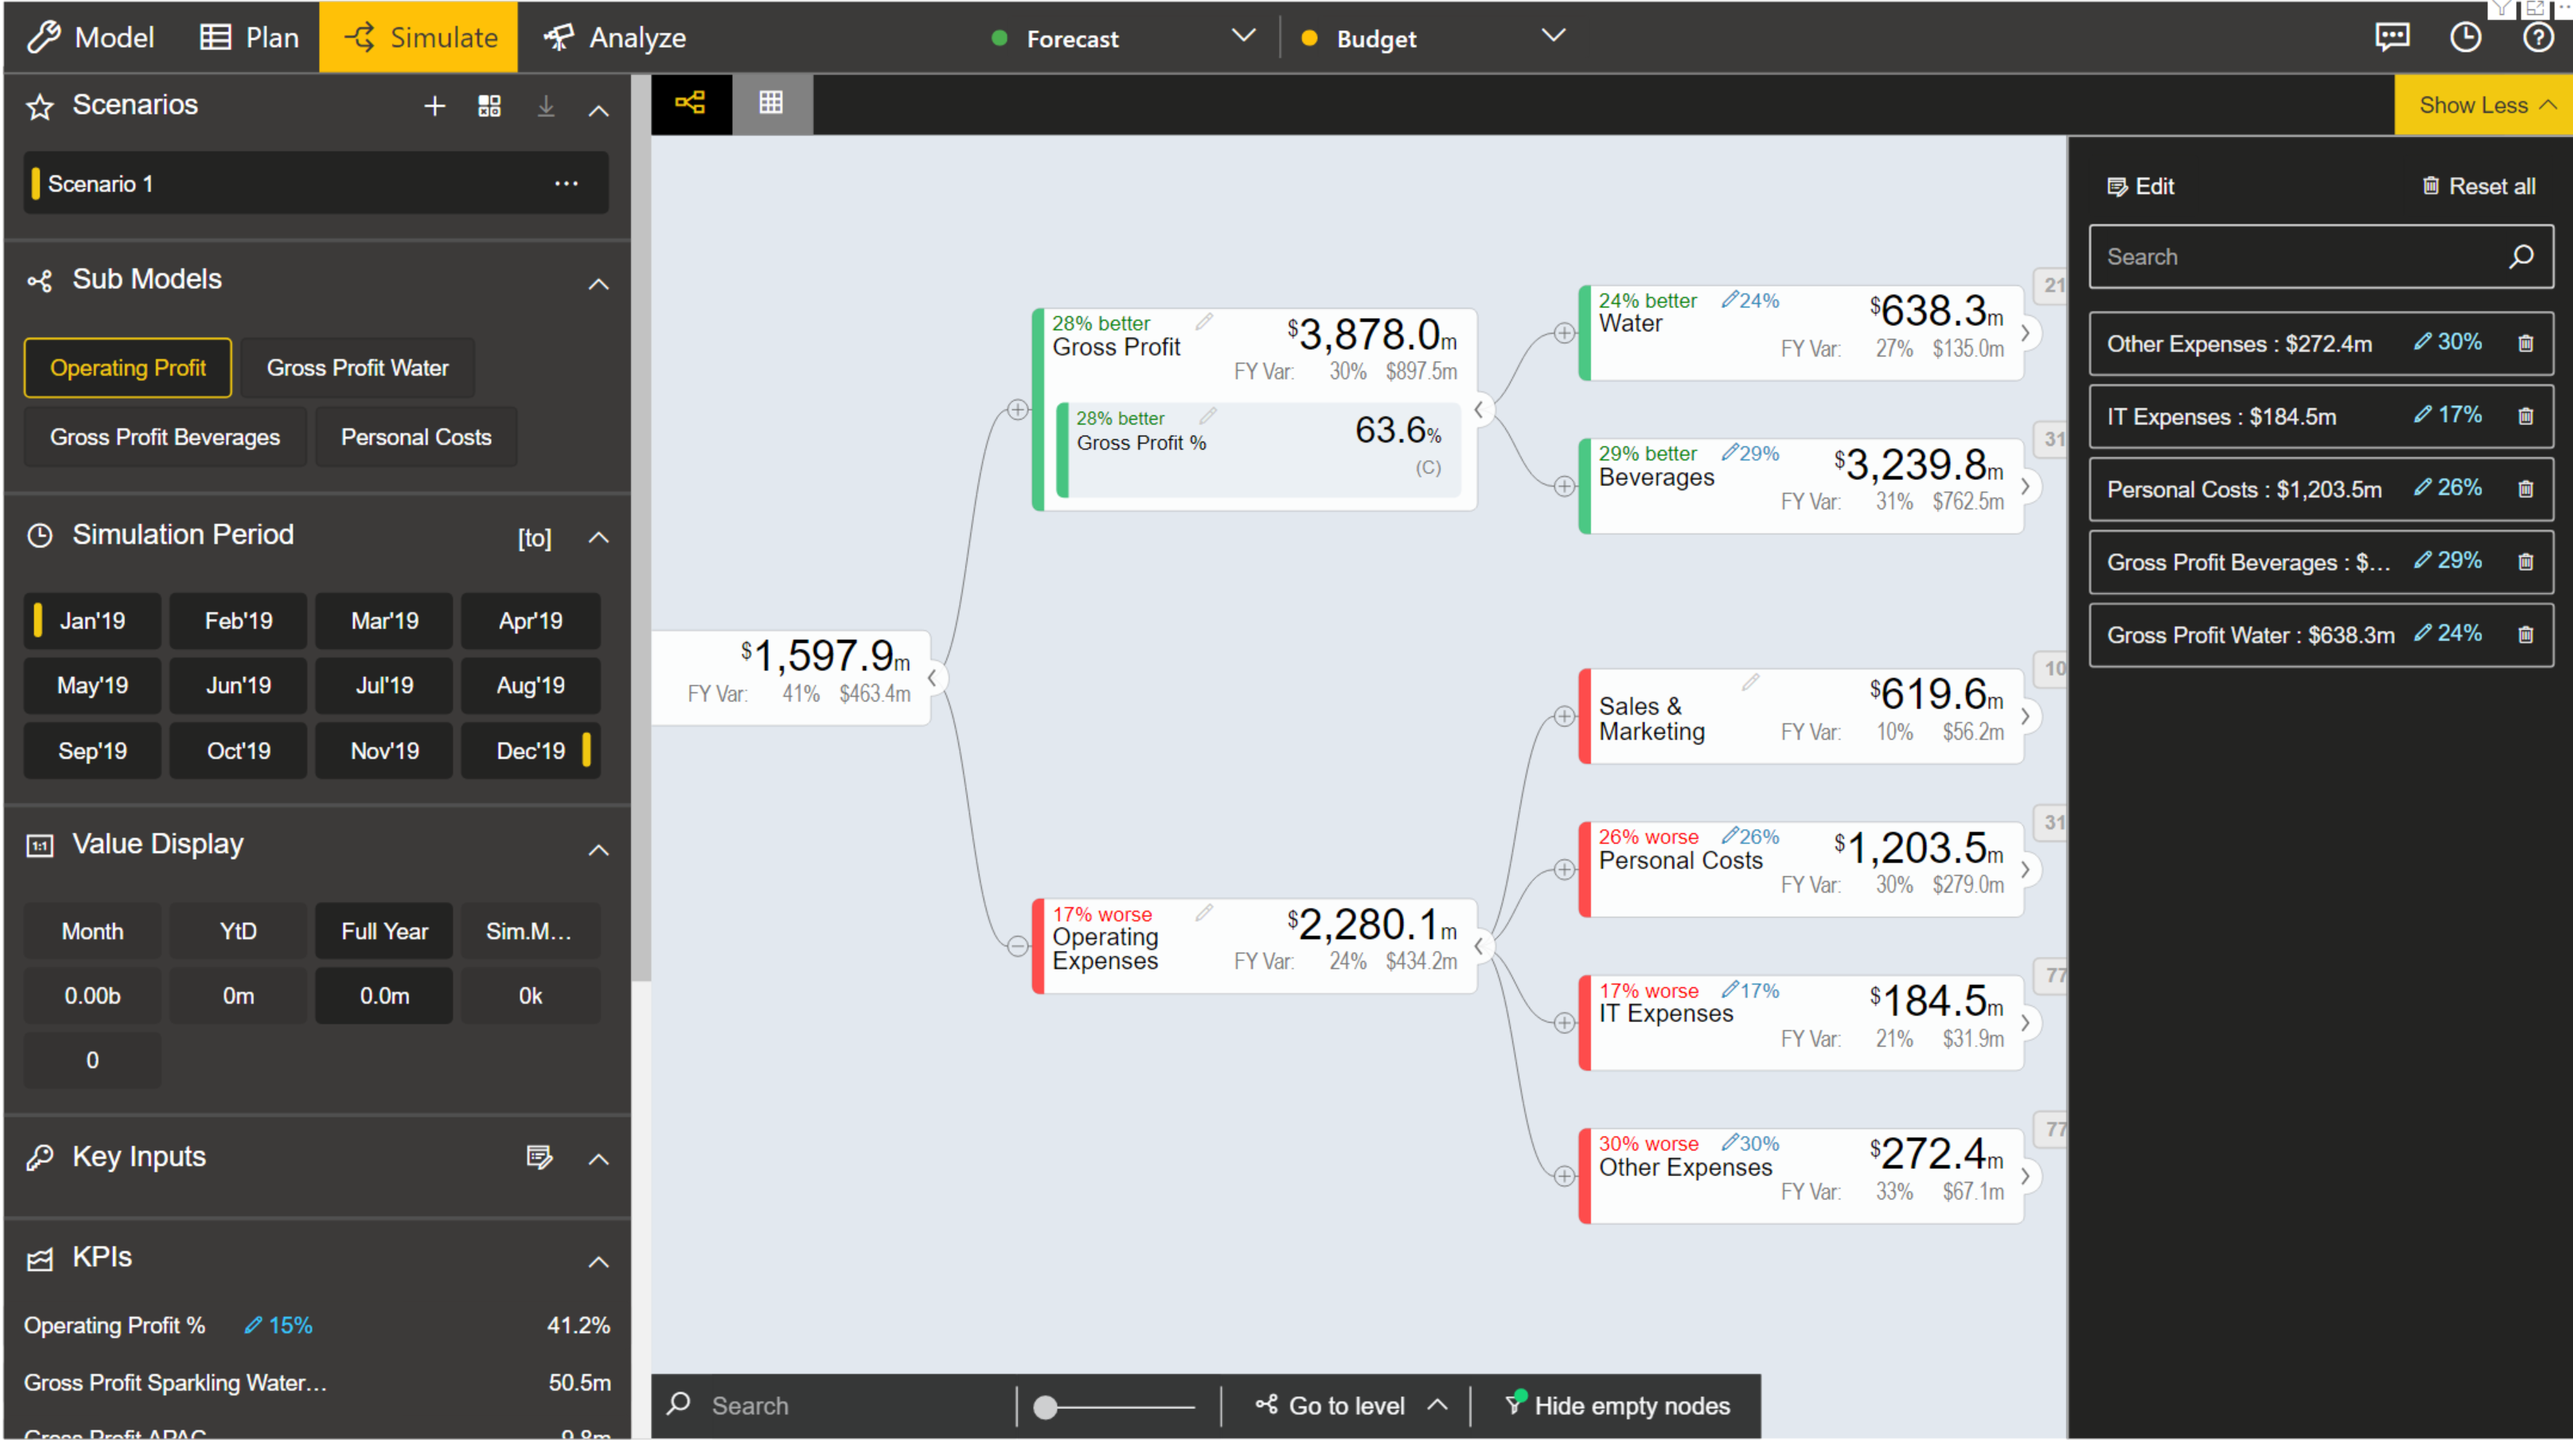This screenshot has width=2573, height=1440.
Task: Switch to table grid view icon
Action: click(x=771, y=103)
